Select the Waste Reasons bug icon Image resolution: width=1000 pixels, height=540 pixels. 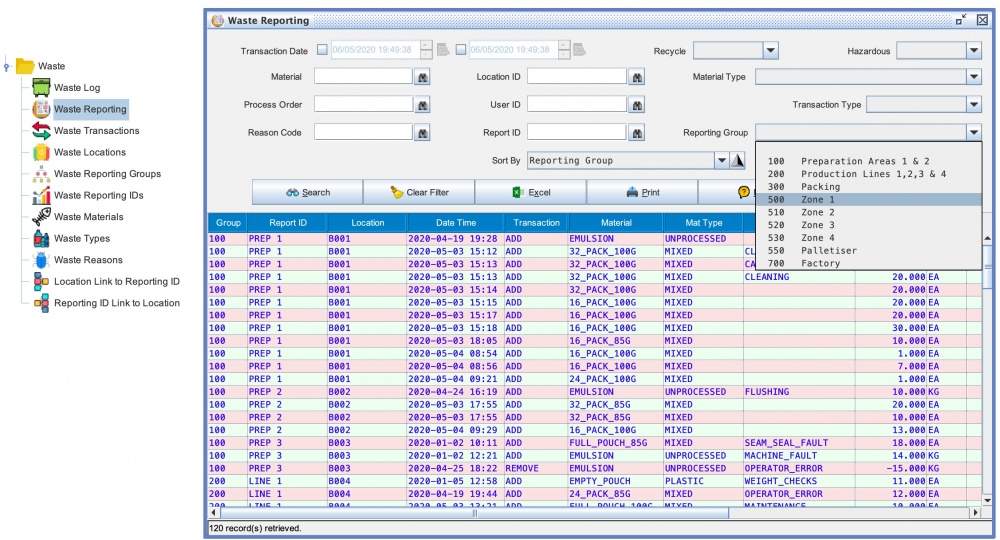[41, 260]
